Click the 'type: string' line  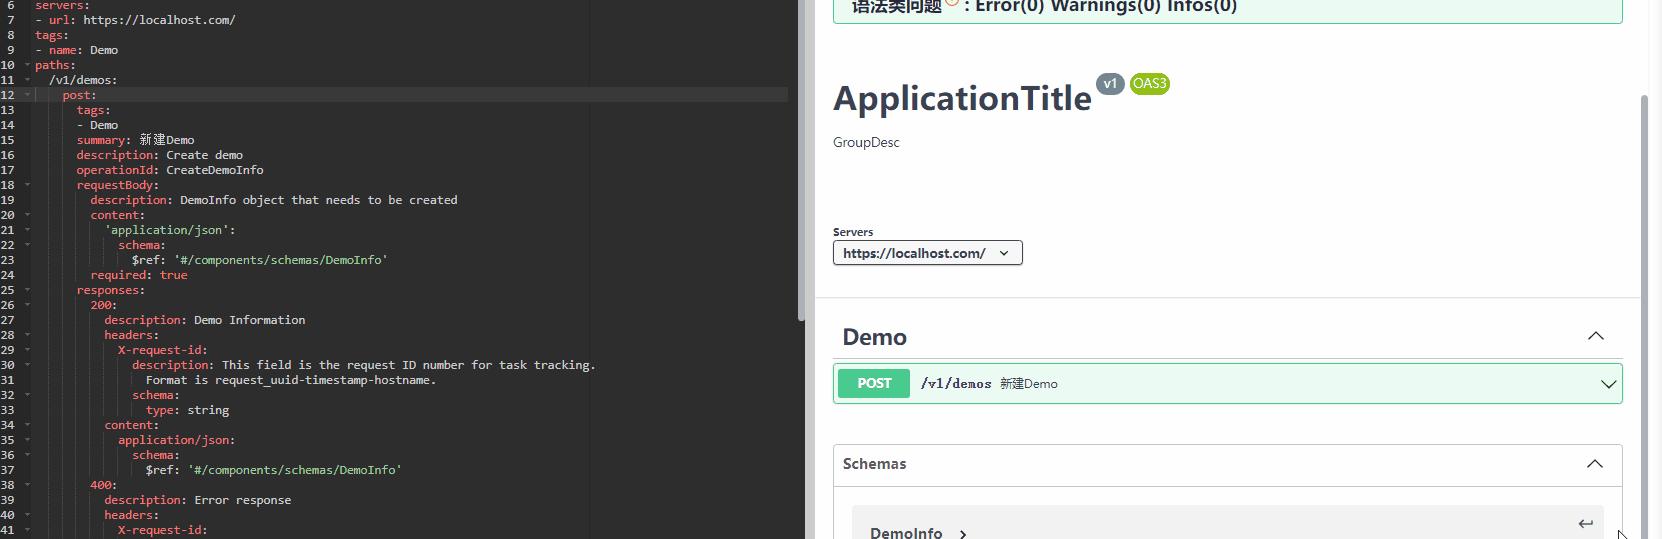point(188,410)
